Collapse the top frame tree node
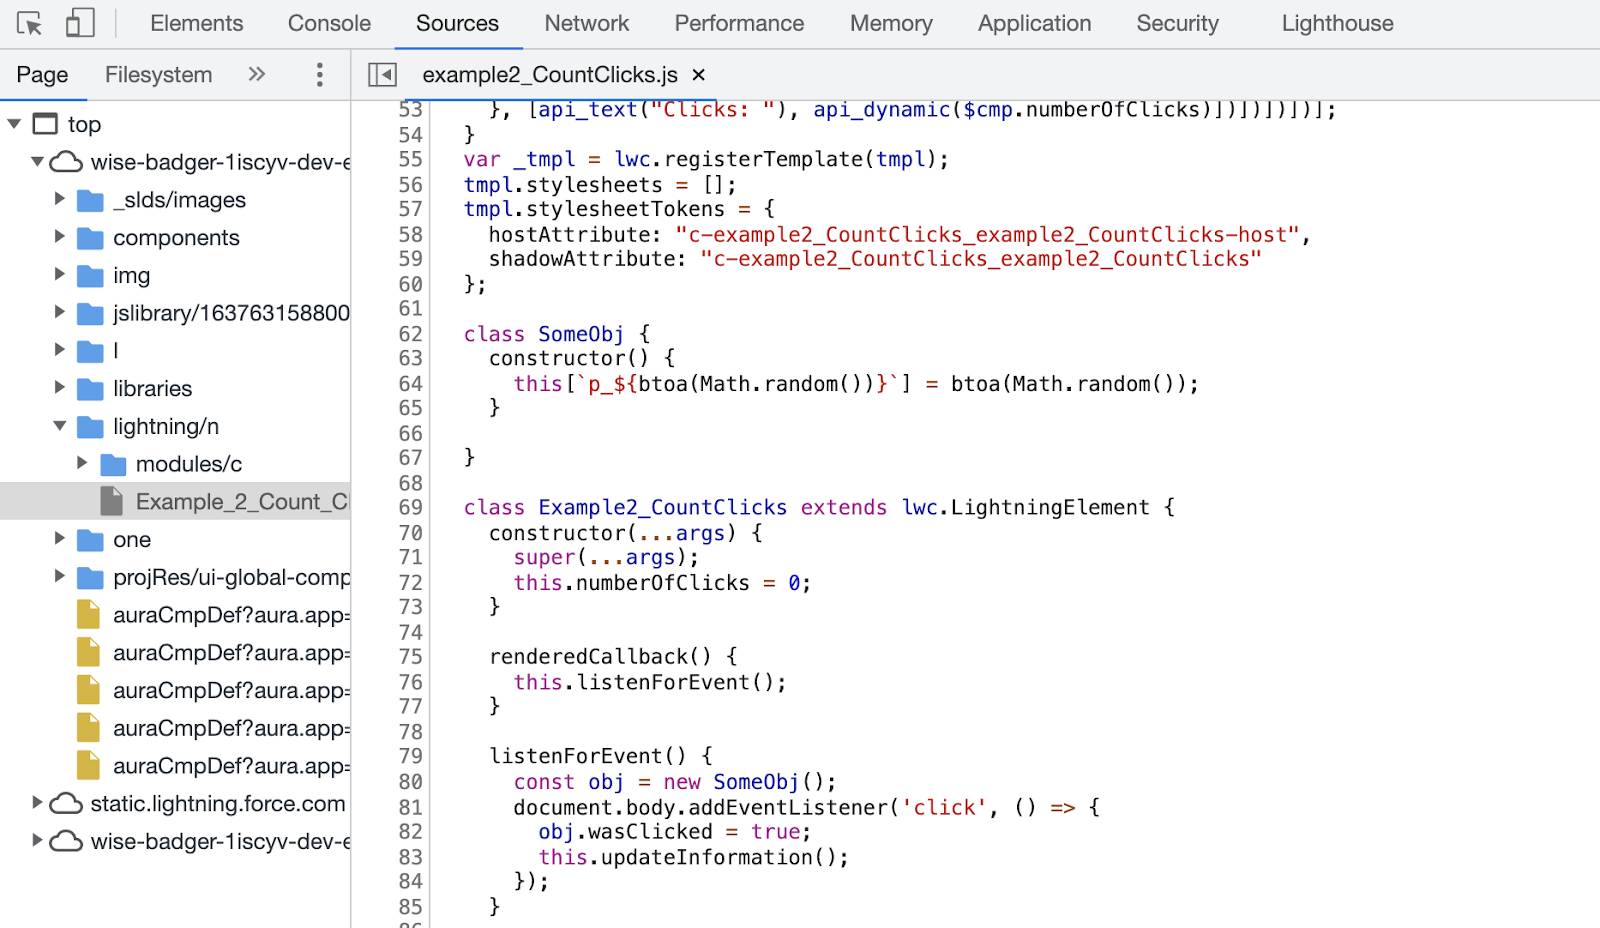The width and height of the screenshot is (1600, 928). coord(14,124)
